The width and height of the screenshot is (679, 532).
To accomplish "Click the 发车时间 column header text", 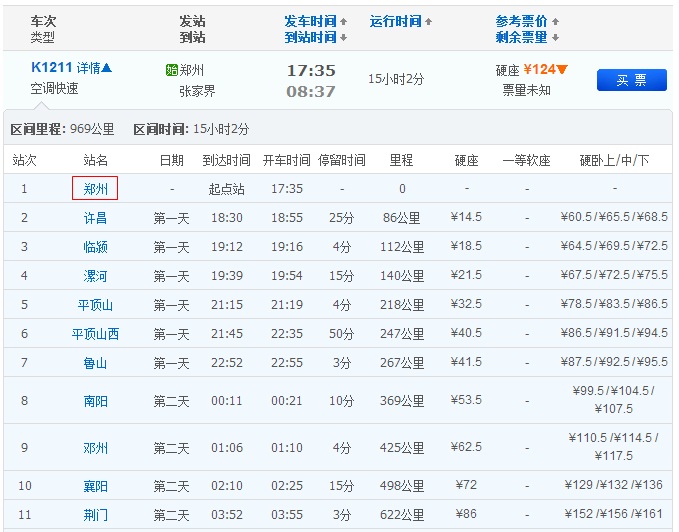I will [x=310, y=21].
